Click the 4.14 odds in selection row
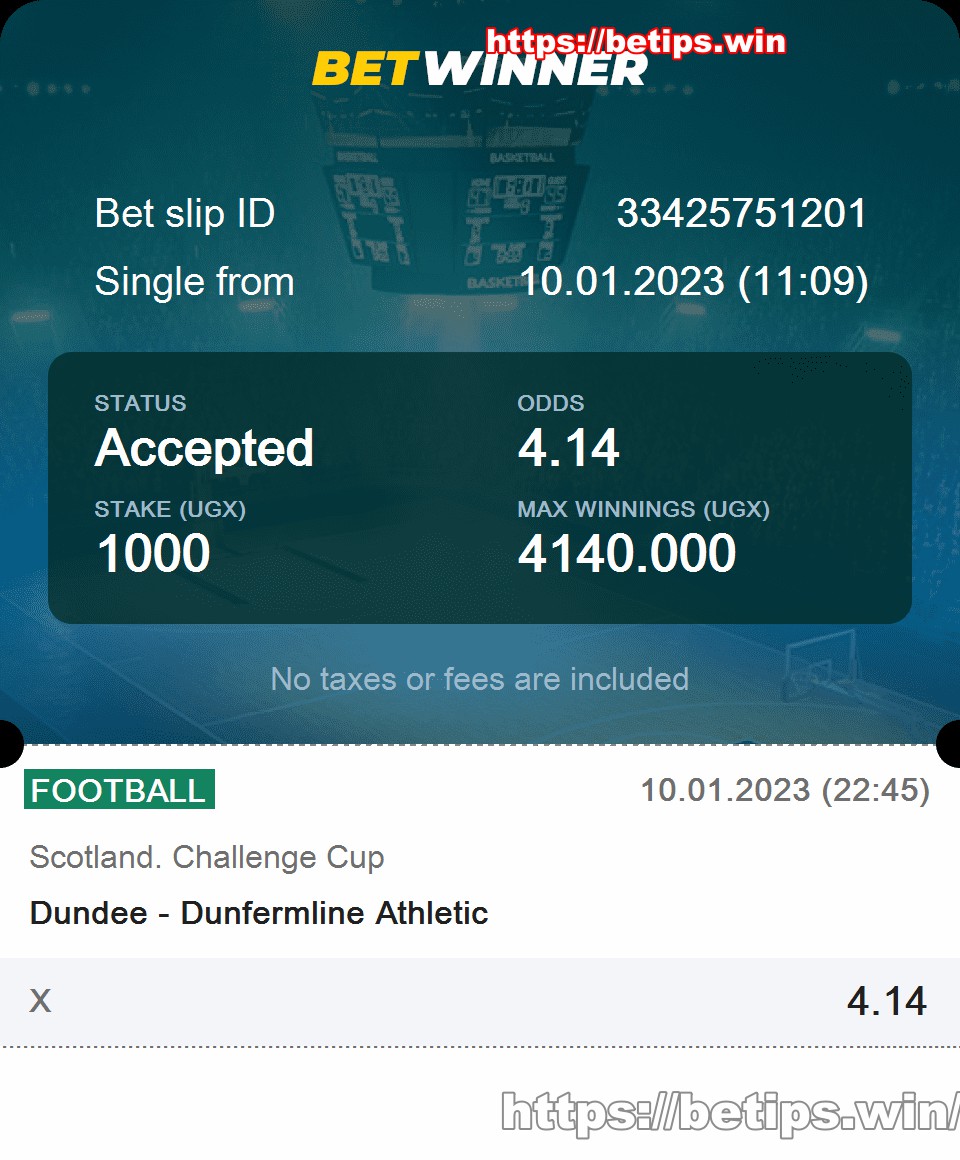The height and width of the screenshot is (1160, 960). 887,1001
